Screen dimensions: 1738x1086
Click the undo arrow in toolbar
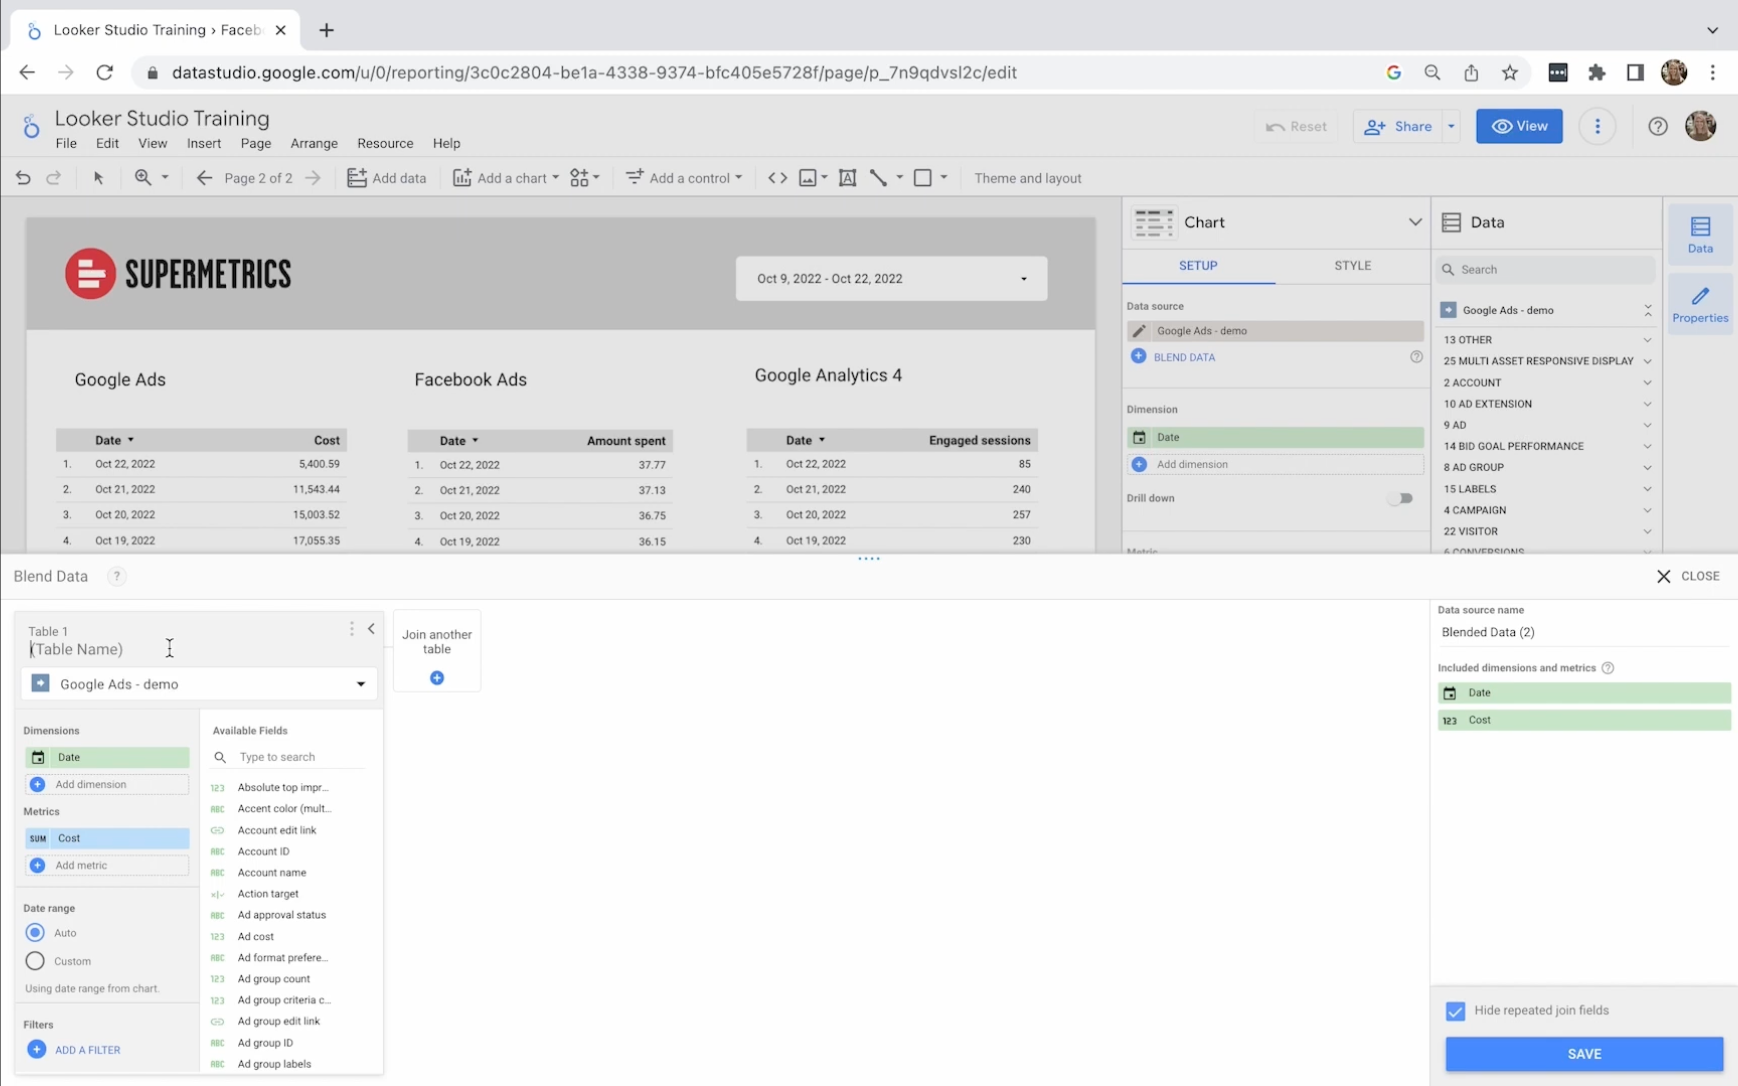(x=23, y=178)
